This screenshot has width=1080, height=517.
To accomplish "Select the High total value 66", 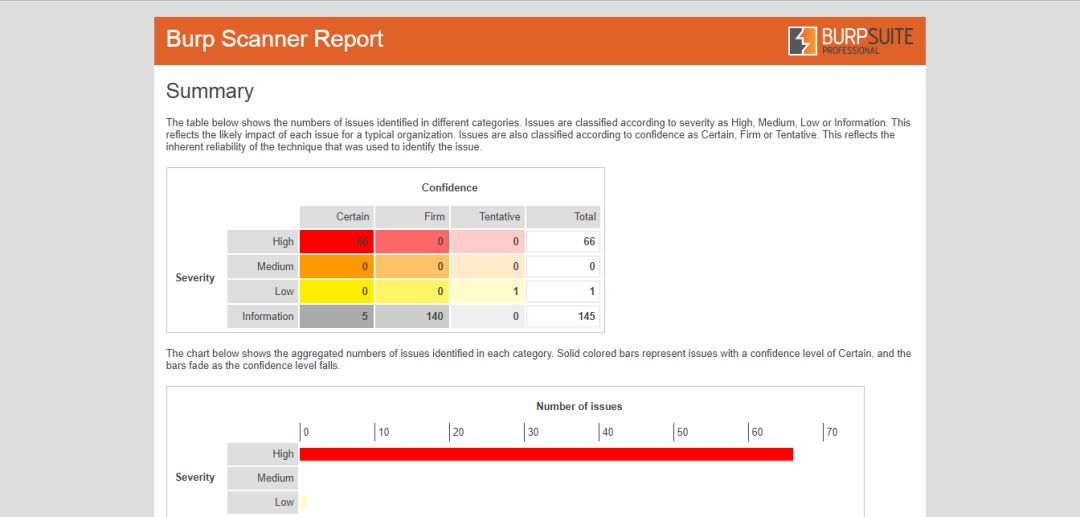I will (563, 242).
